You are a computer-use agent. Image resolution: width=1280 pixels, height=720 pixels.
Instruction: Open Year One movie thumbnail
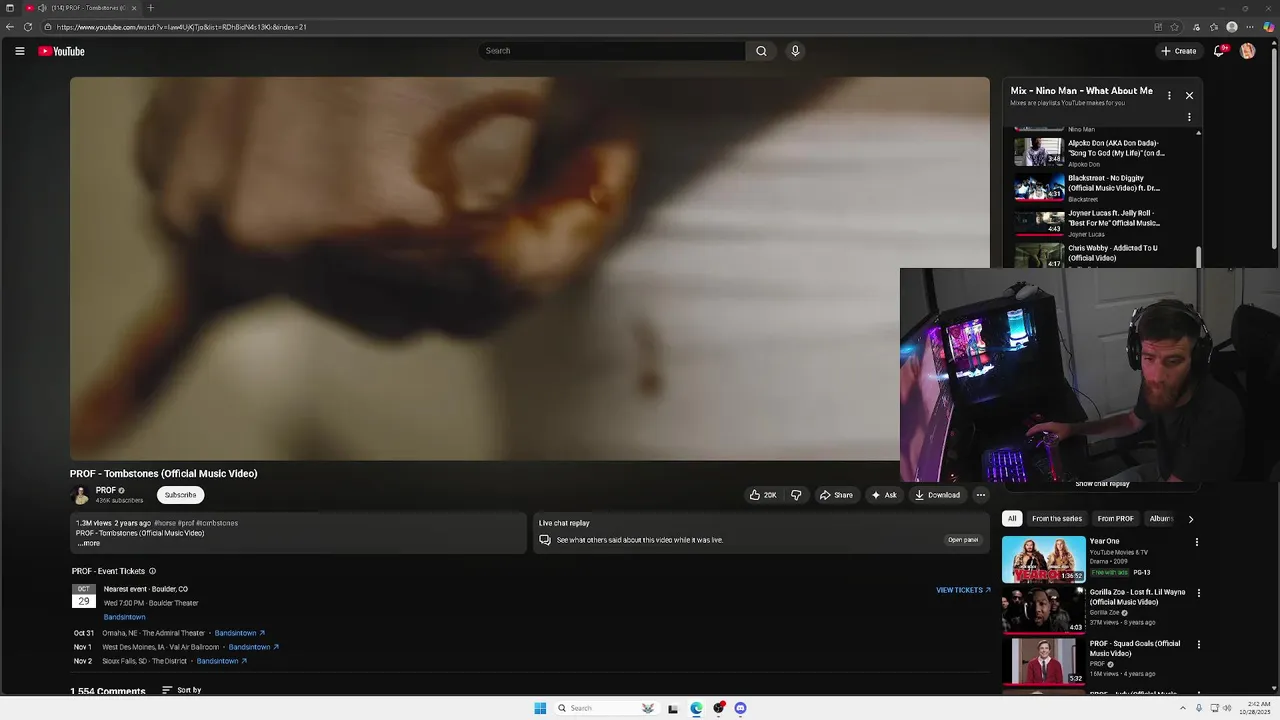click(1044, 559)
